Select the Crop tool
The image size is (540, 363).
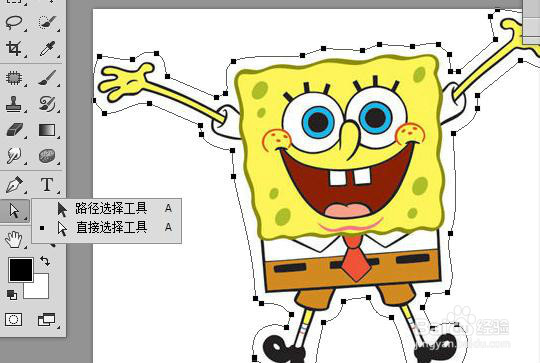[14, 49]
